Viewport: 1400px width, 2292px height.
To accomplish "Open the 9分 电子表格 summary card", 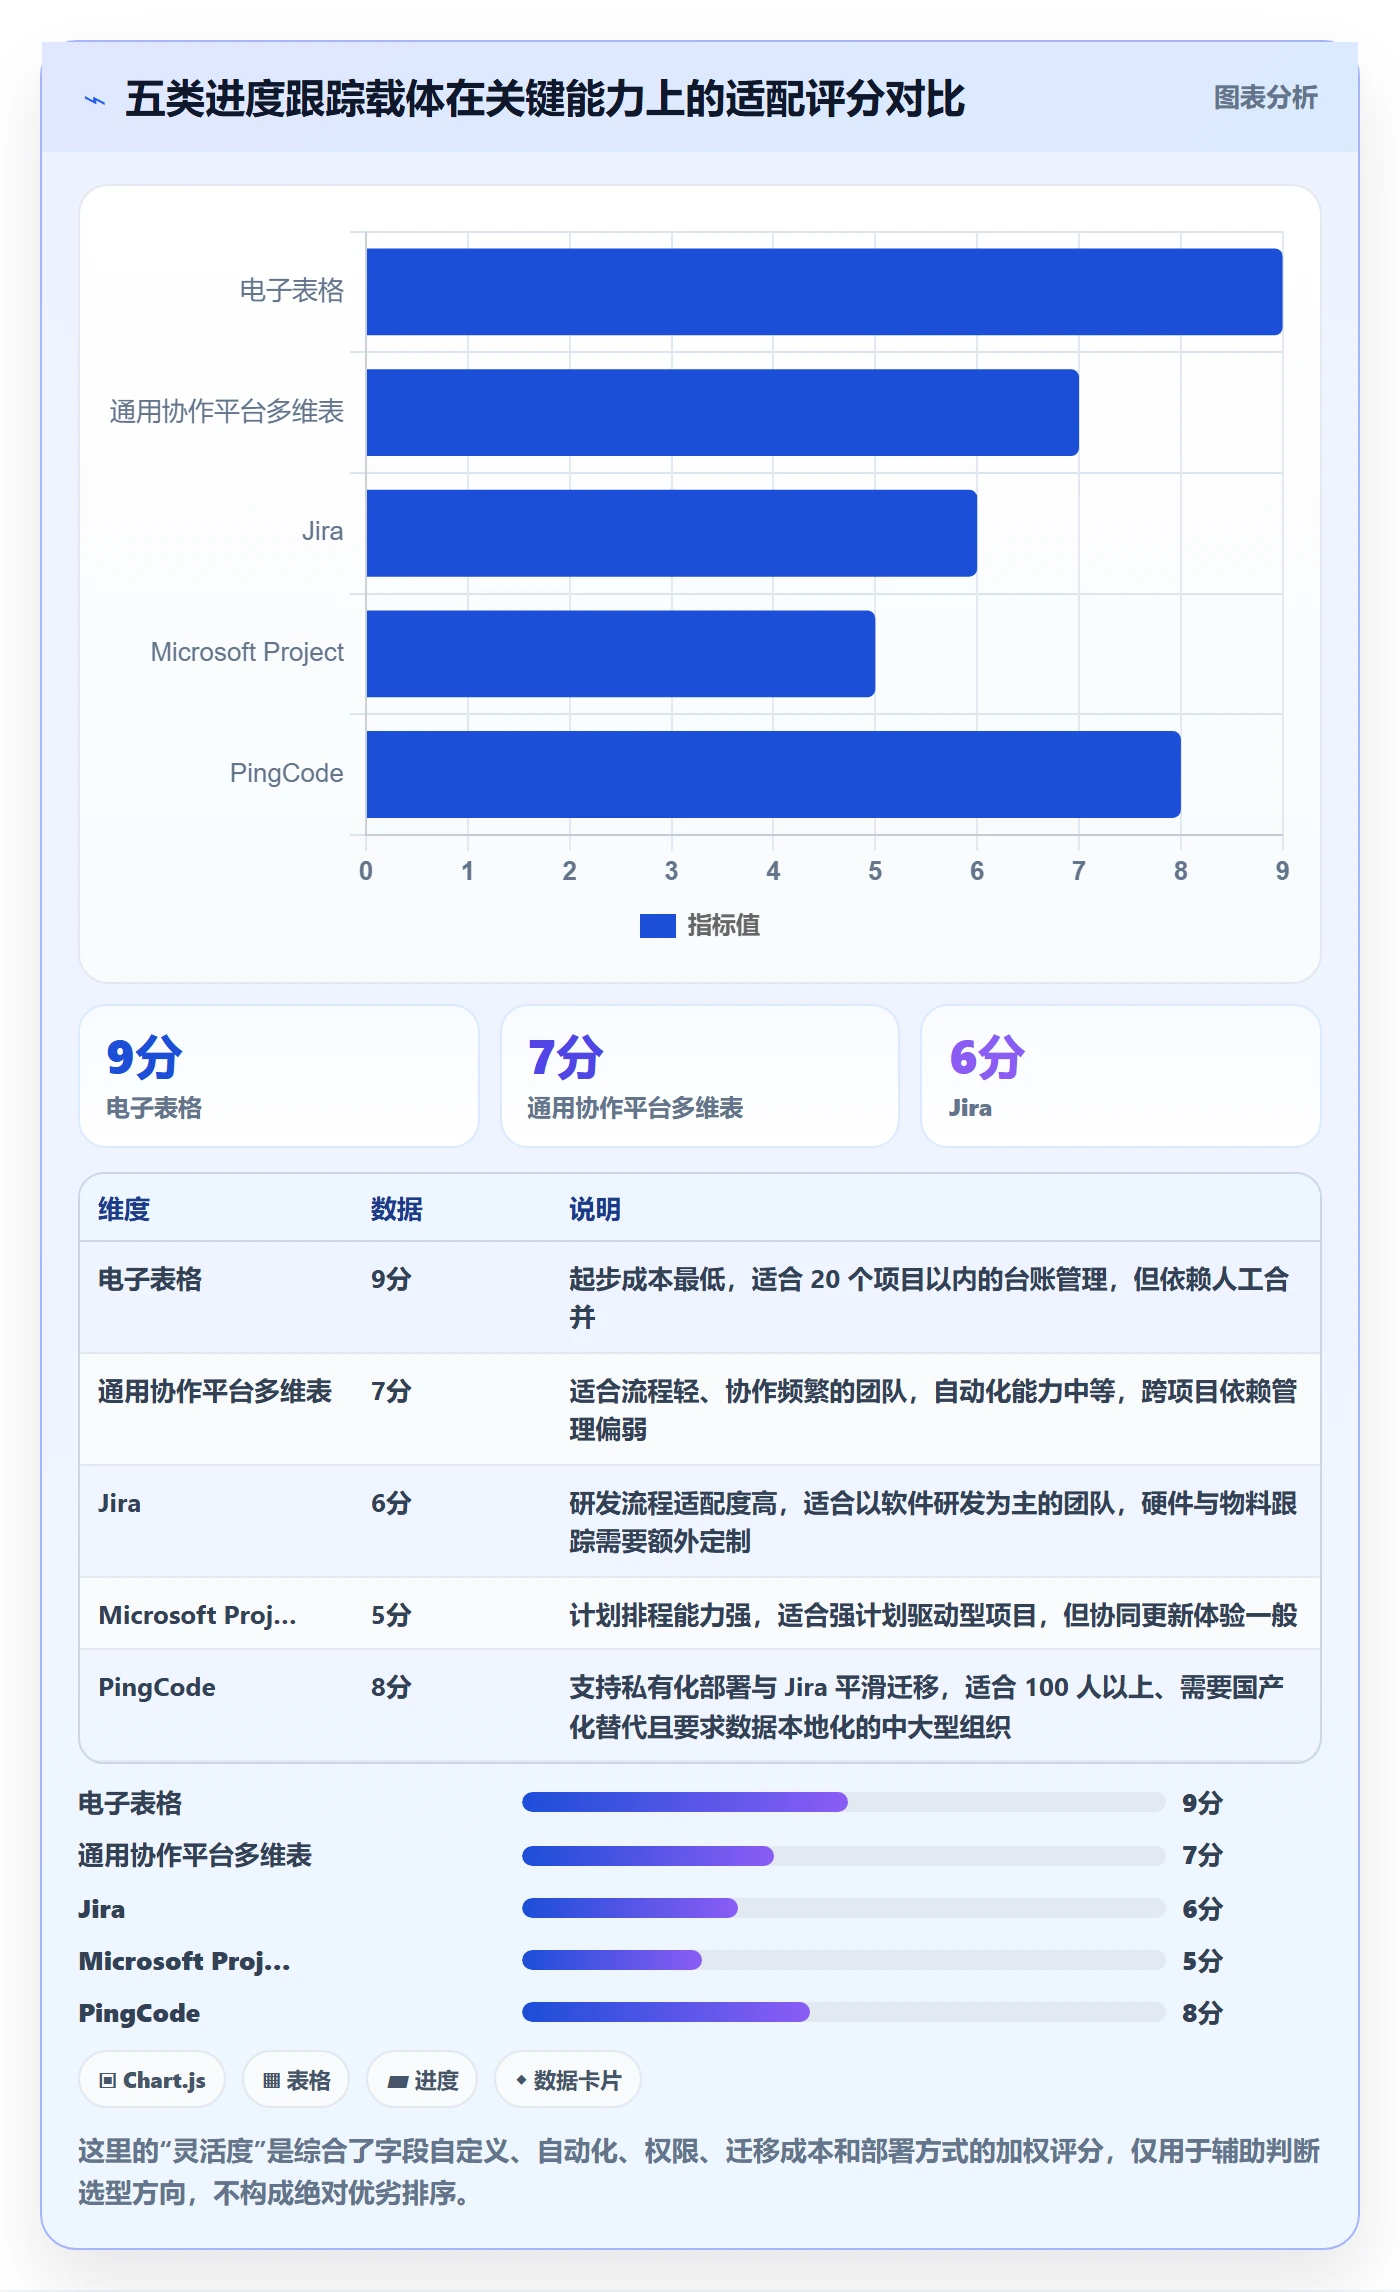I will (x=279, y=1076).
